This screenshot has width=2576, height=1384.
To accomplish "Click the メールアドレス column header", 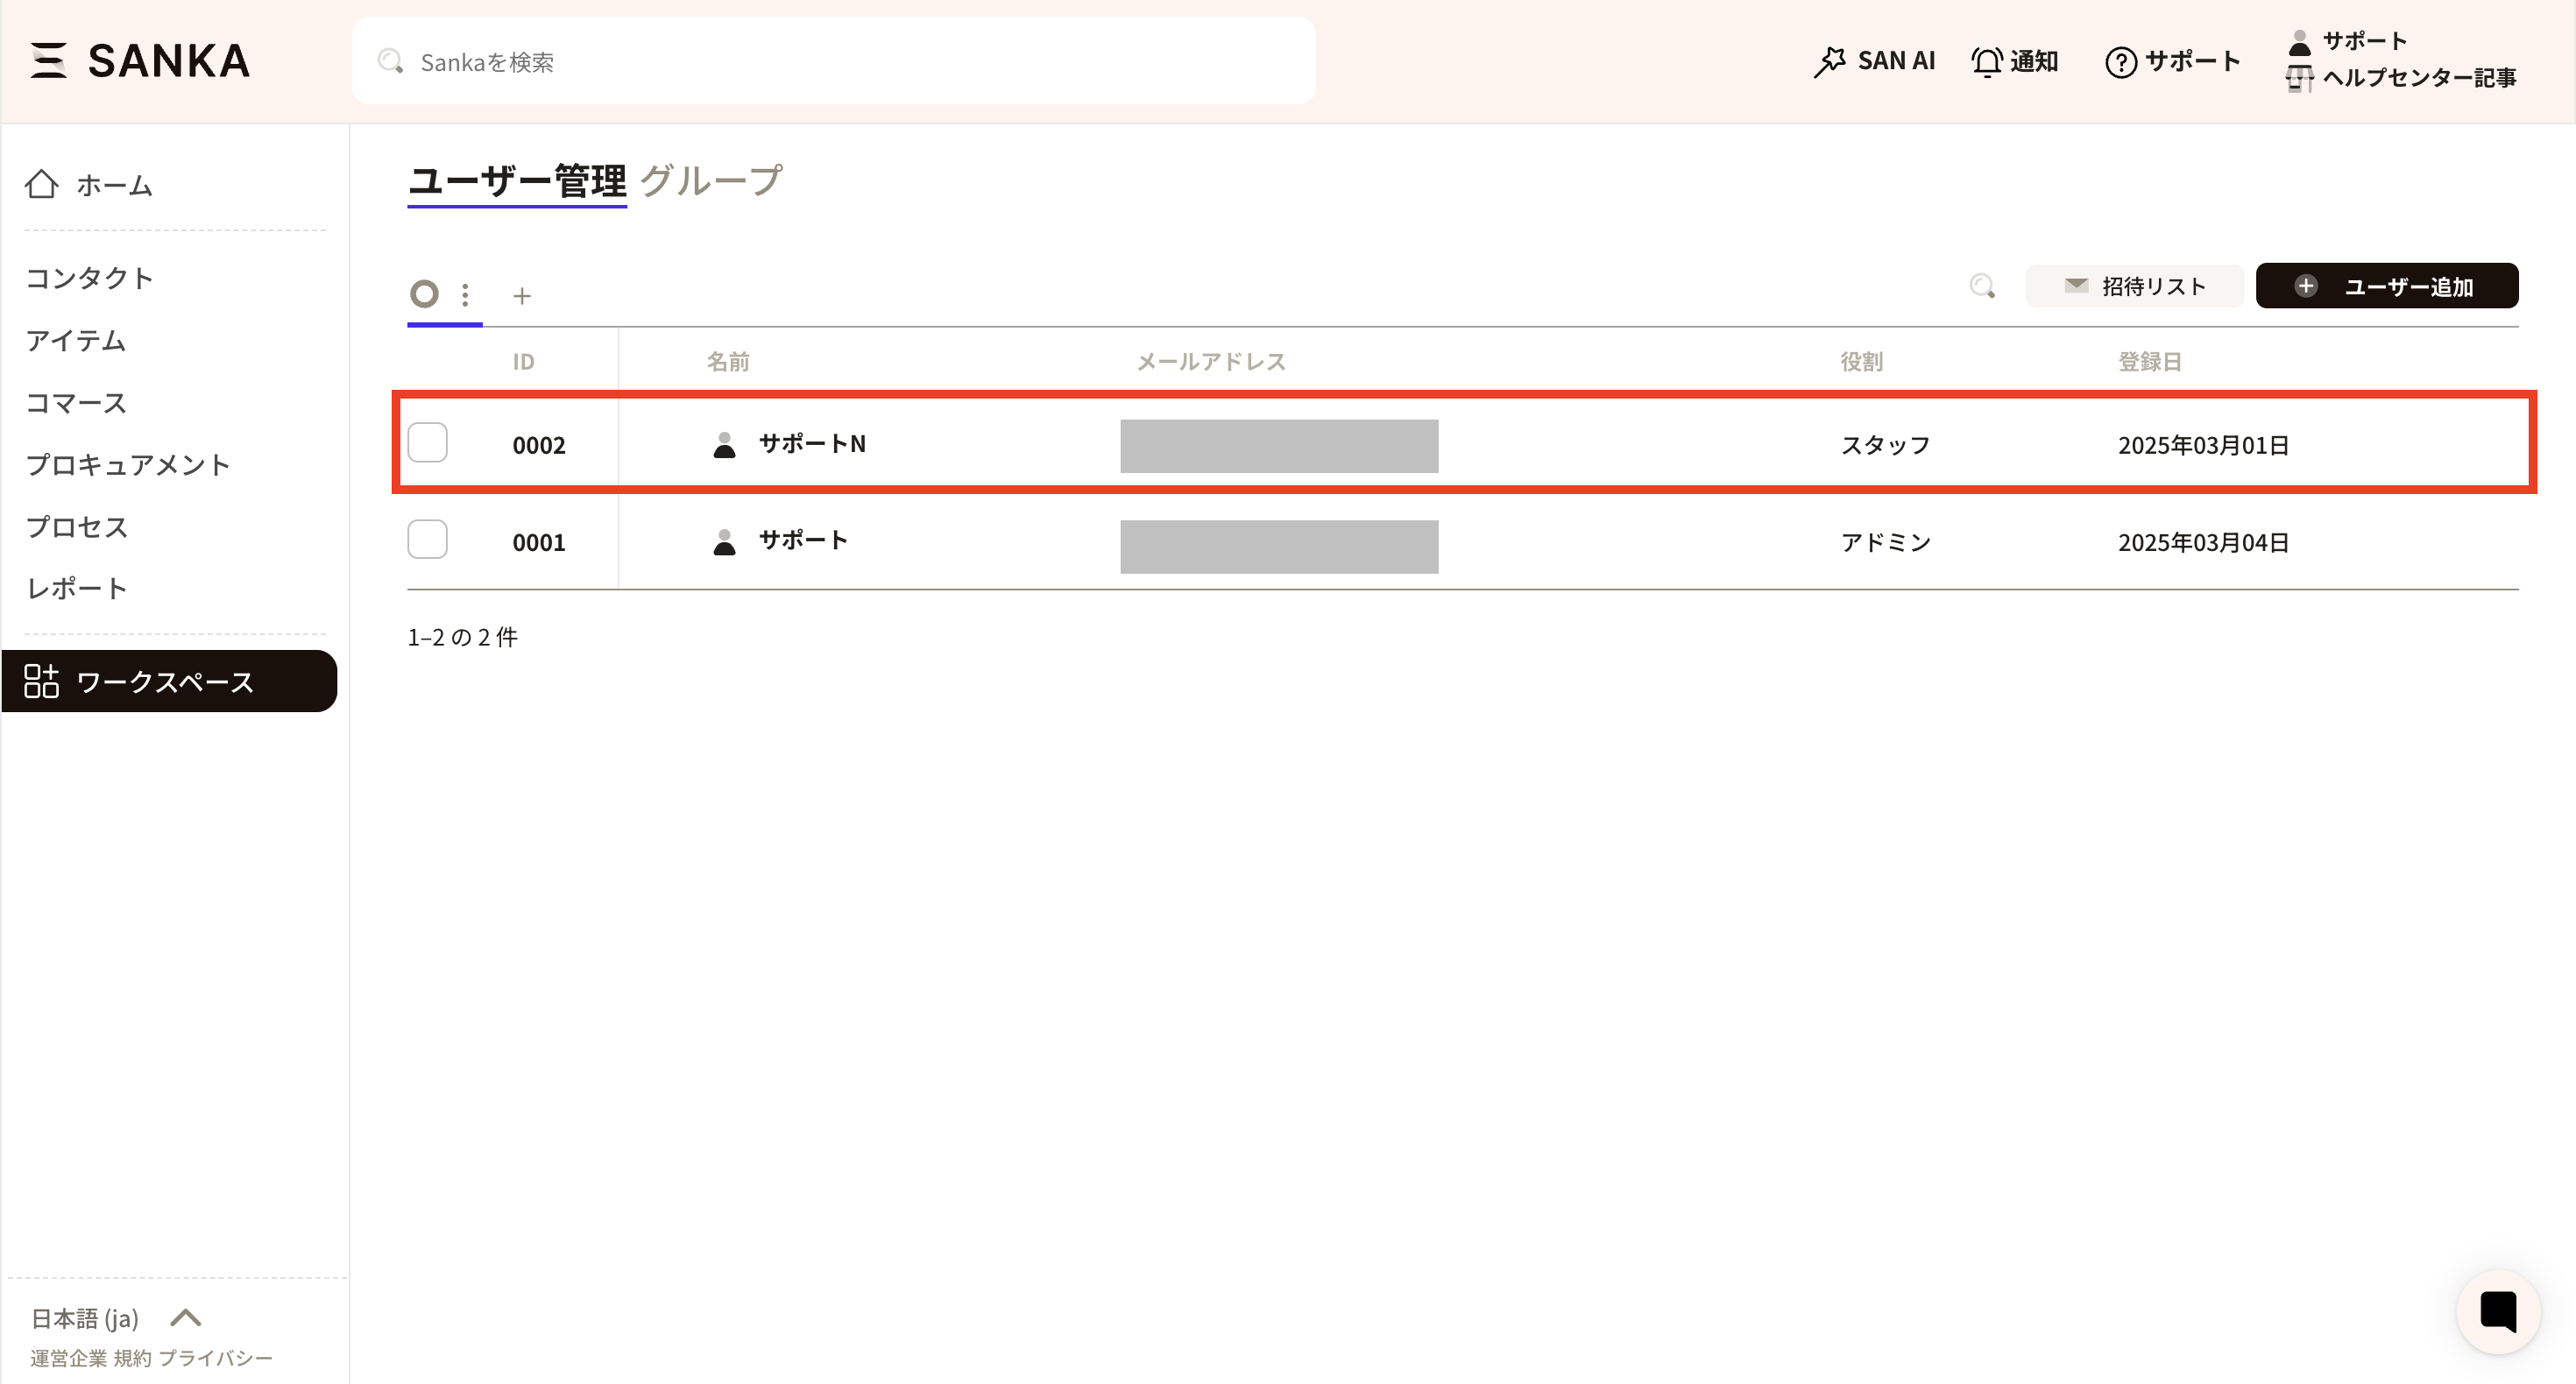I will point(1211,361).
